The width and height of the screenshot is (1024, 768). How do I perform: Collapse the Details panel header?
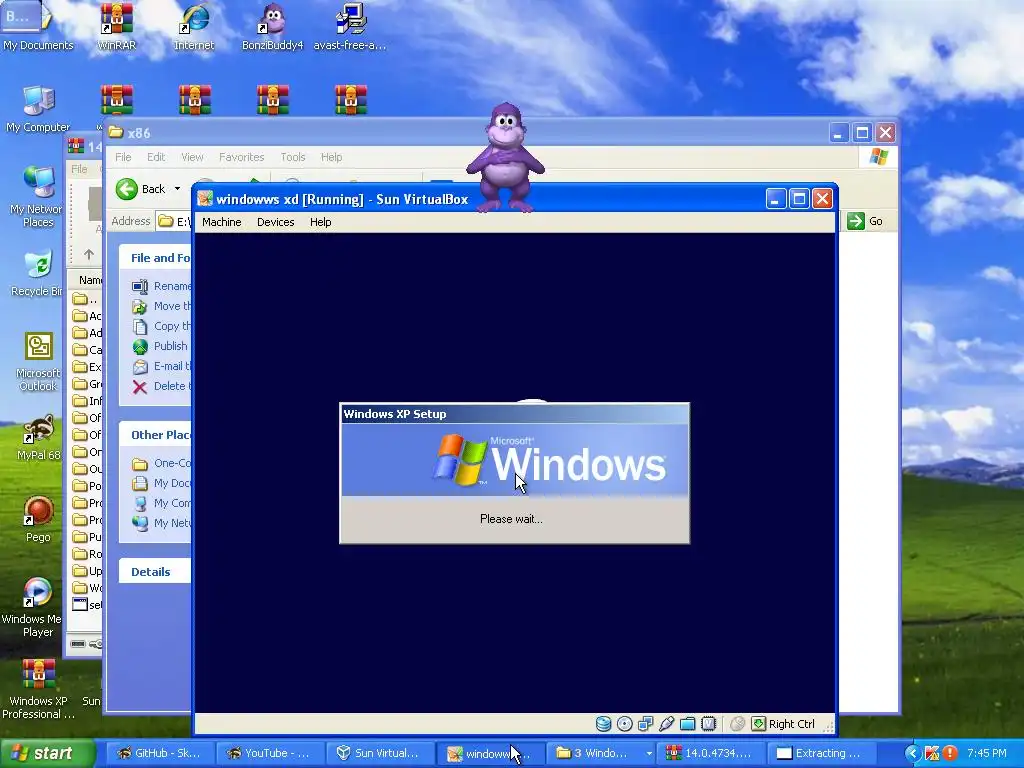click(x=155, y=571)
